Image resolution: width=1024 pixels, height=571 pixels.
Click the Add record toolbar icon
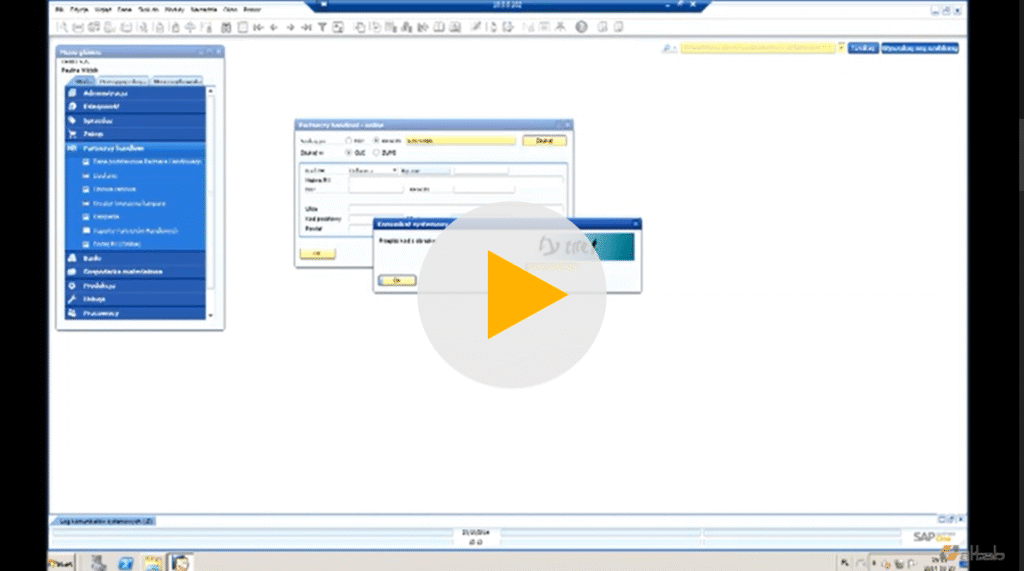click(242, 27)
